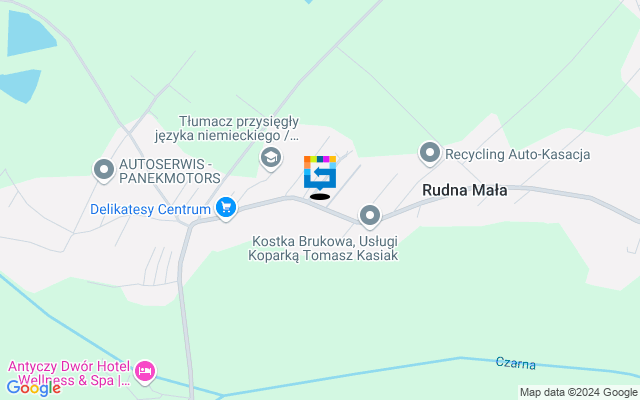640x400 pixels.
Task: Click the Kostka Brukowa Tomasz Kasiak pin
Action: 370,216
